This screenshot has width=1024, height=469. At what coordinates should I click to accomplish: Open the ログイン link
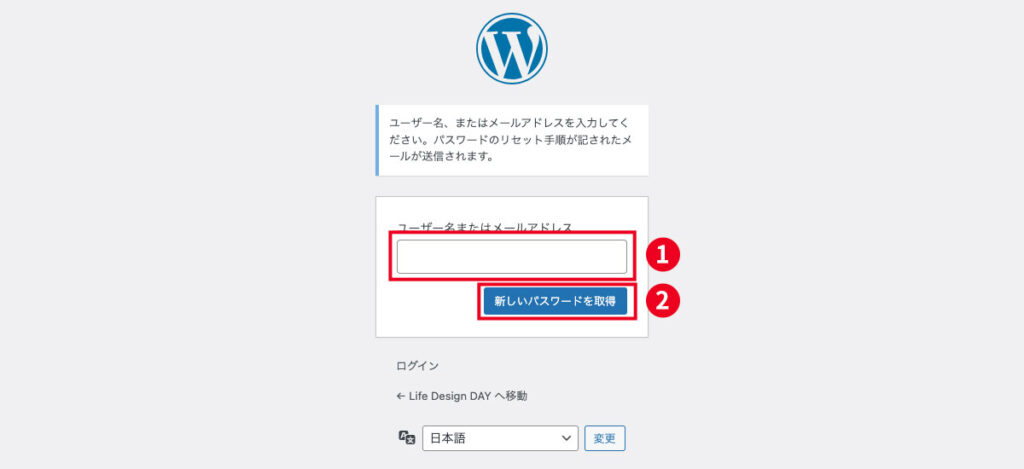click(417, 366)
